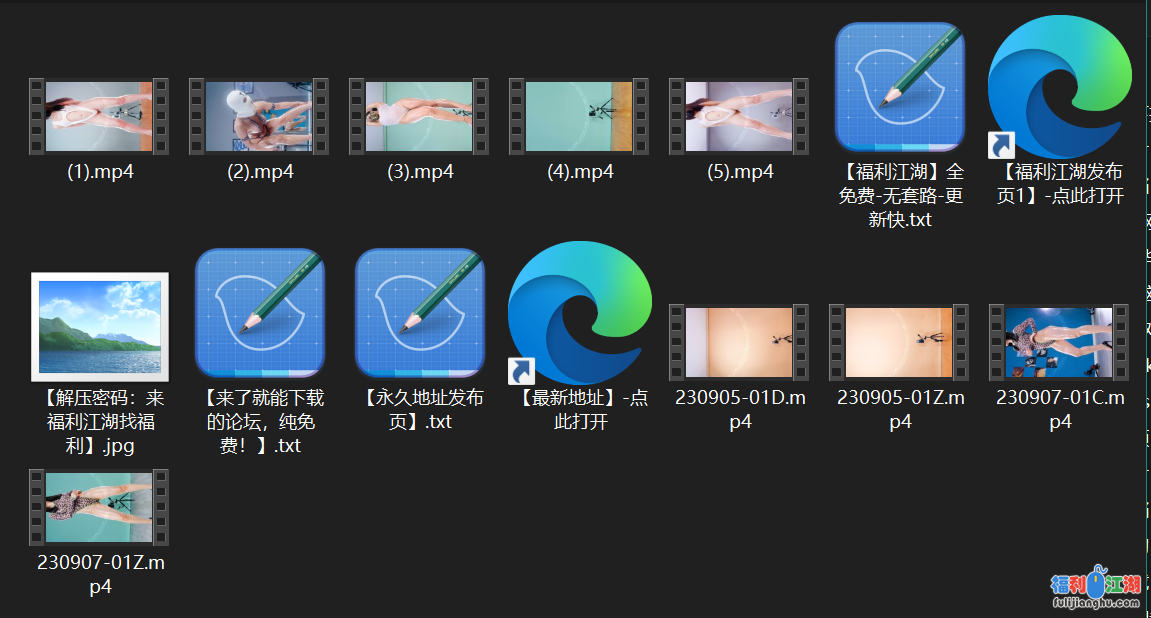Click the 福利江湖 watermark logo

point(1095,589)
